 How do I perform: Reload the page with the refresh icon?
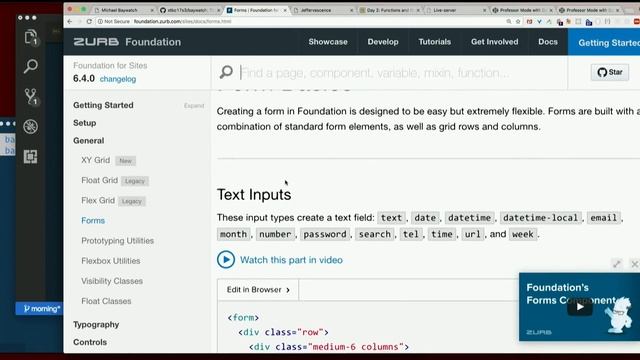[89, 21]
